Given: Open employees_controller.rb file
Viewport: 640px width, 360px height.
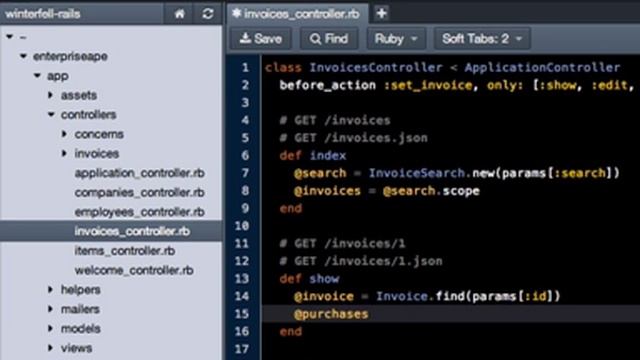Looking at the screenshot, I should pos(140,212).
